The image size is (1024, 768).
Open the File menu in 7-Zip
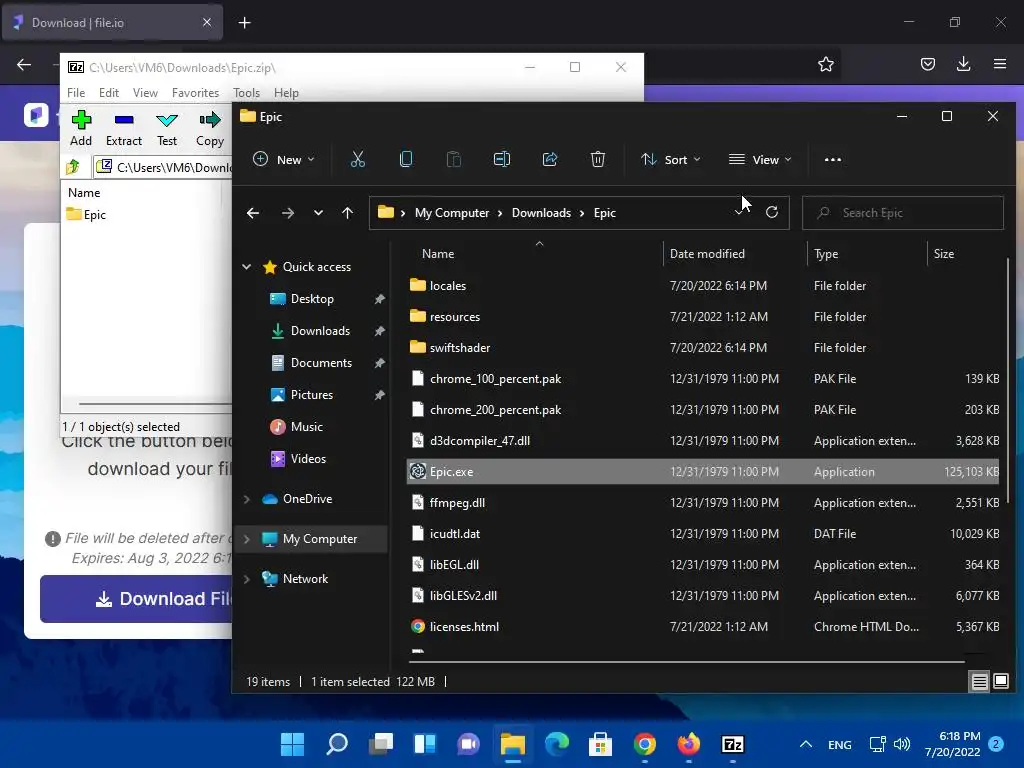(76, 93)
